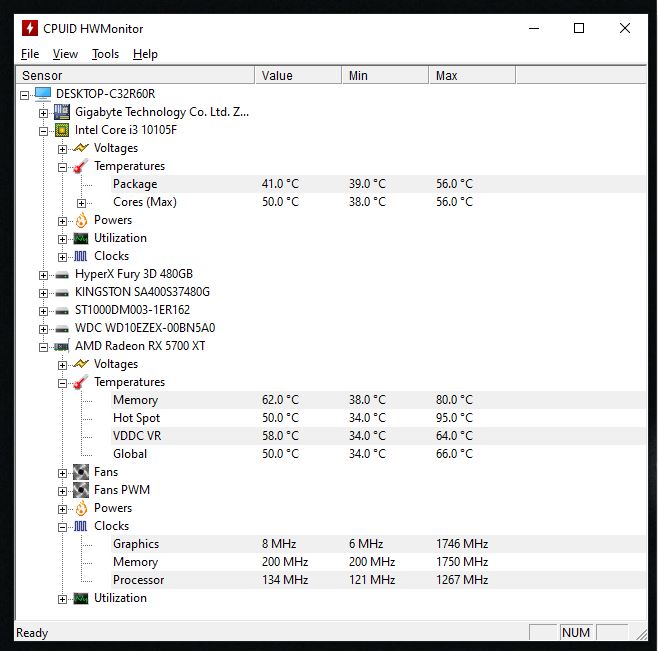The height and width of the screenshot is (651, 658).
Task: Expand the Gigabyte Technology motherboard node
Action: coord(43,113)
